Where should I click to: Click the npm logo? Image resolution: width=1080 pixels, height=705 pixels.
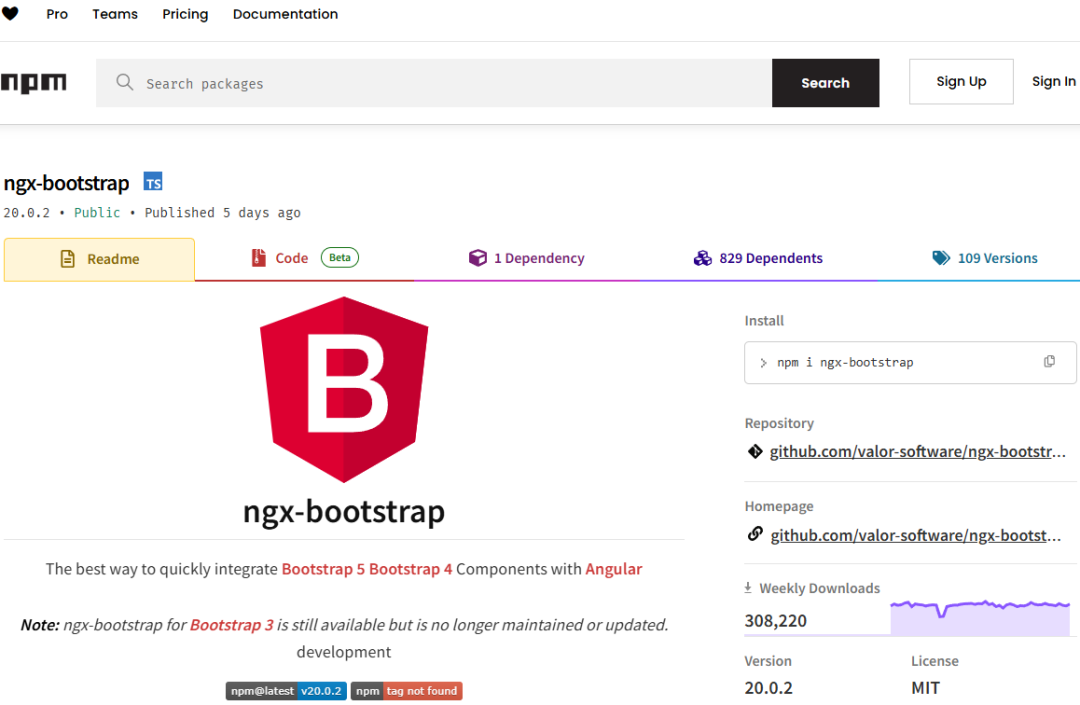tap(34, 83)
